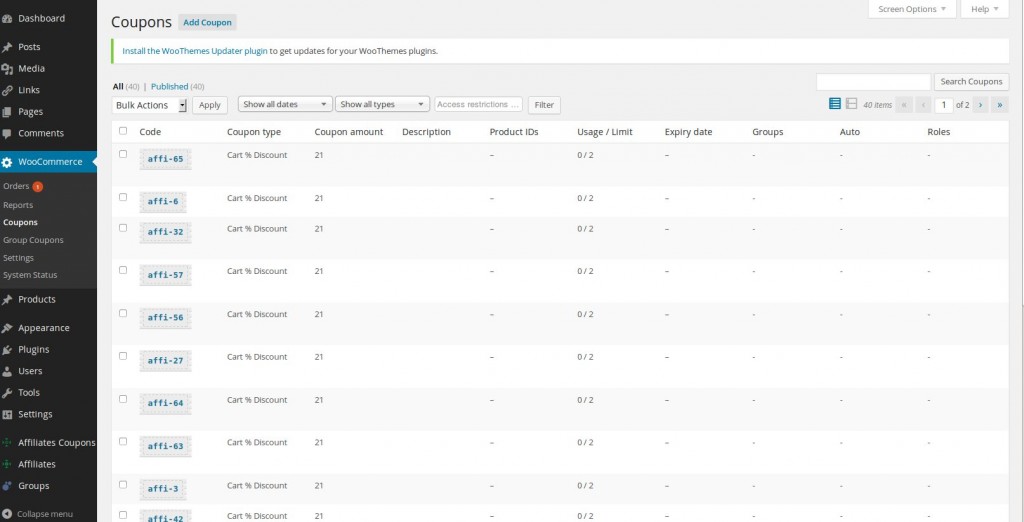Viewport: 1024px width, 522px height.
Task: Open the WooThemes Updater plugin link
Action: tap(194, 50)
